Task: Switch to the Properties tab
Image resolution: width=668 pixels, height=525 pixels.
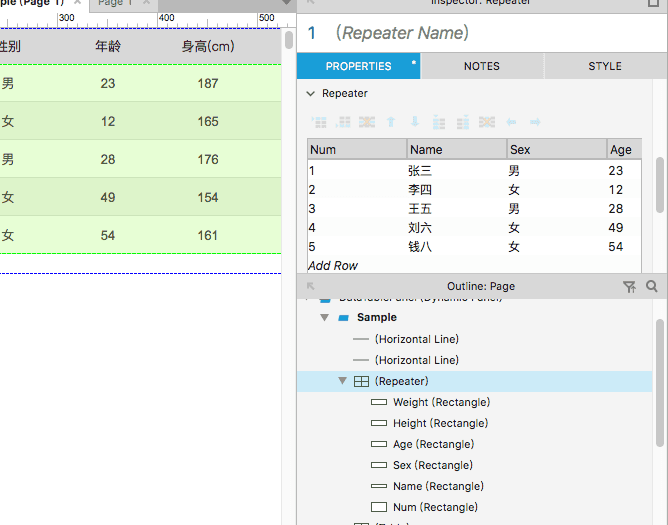Action: 358,66
